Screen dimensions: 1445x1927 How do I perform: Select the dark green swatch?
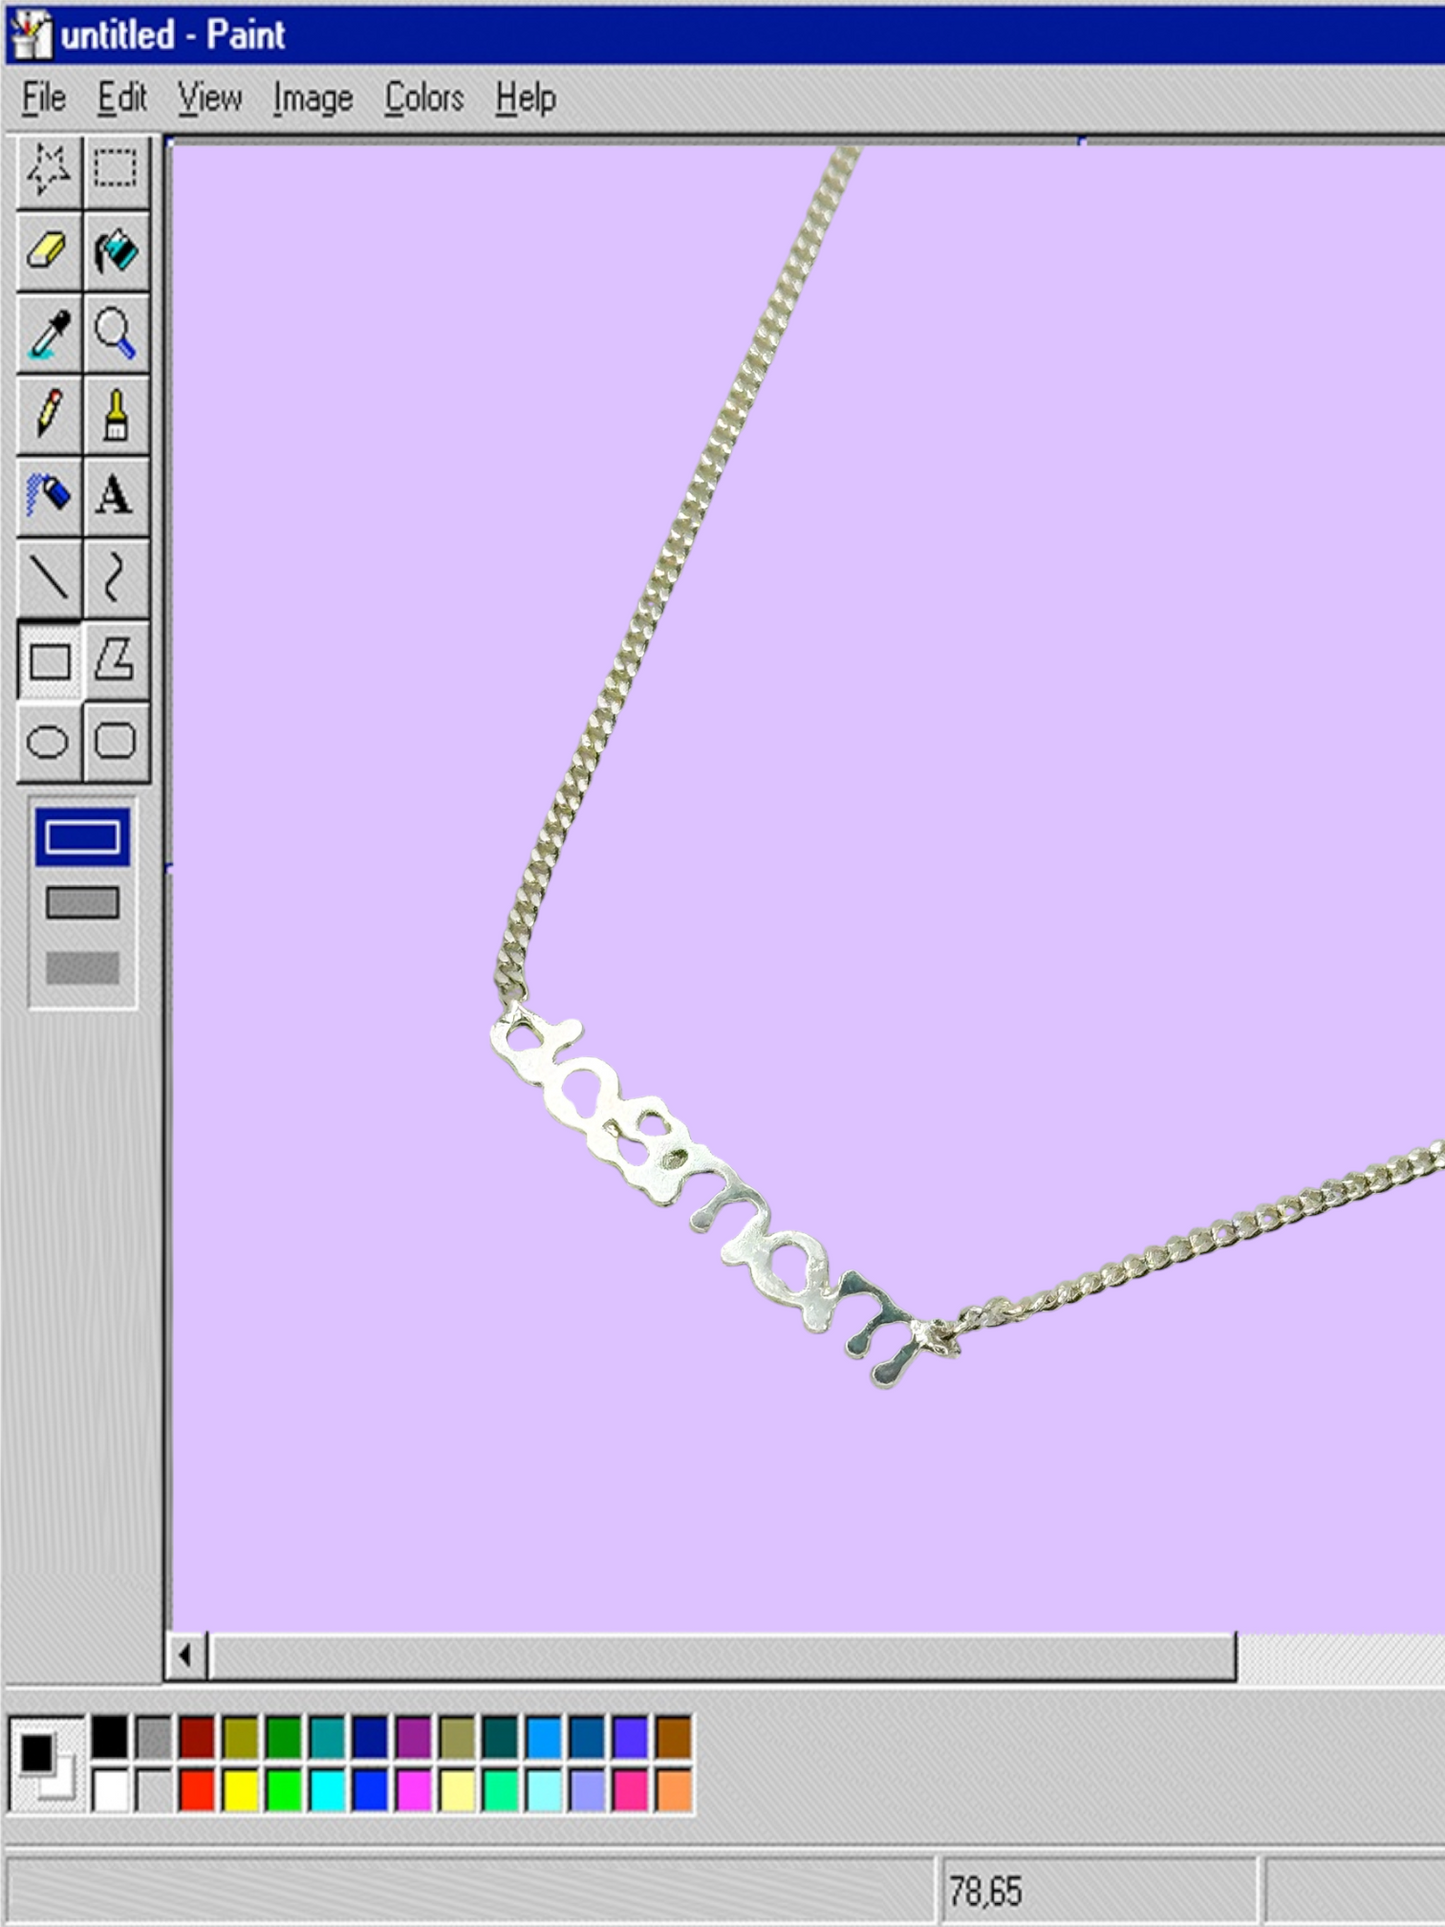(x=284, y=1737)
